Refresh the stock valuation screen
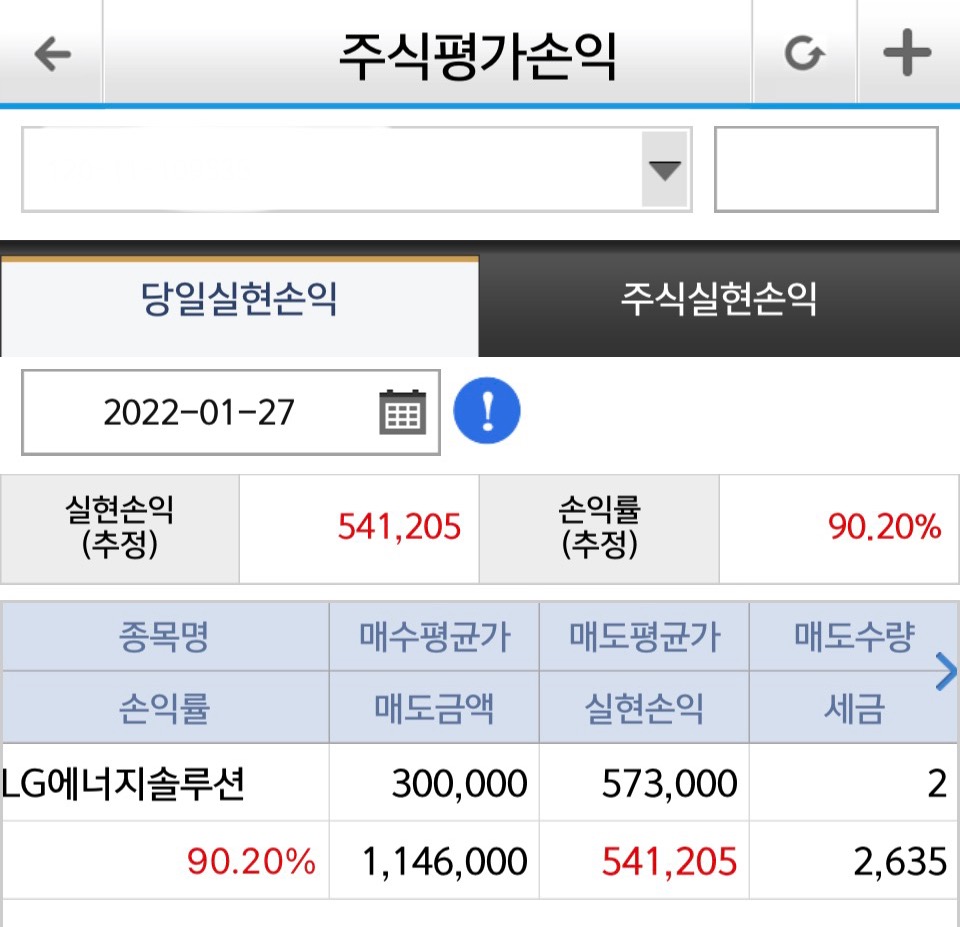Viewport: 960px width, 927px height. tap(804, 54)
